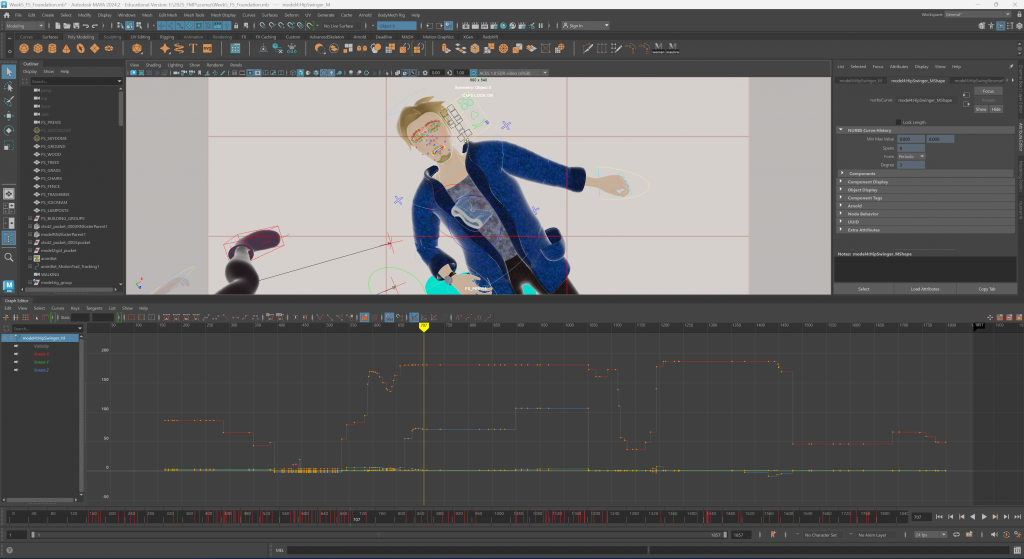1024x559 pixels.
Task: Select the polygon cone shelf icon
Action: tap(68, 47)
